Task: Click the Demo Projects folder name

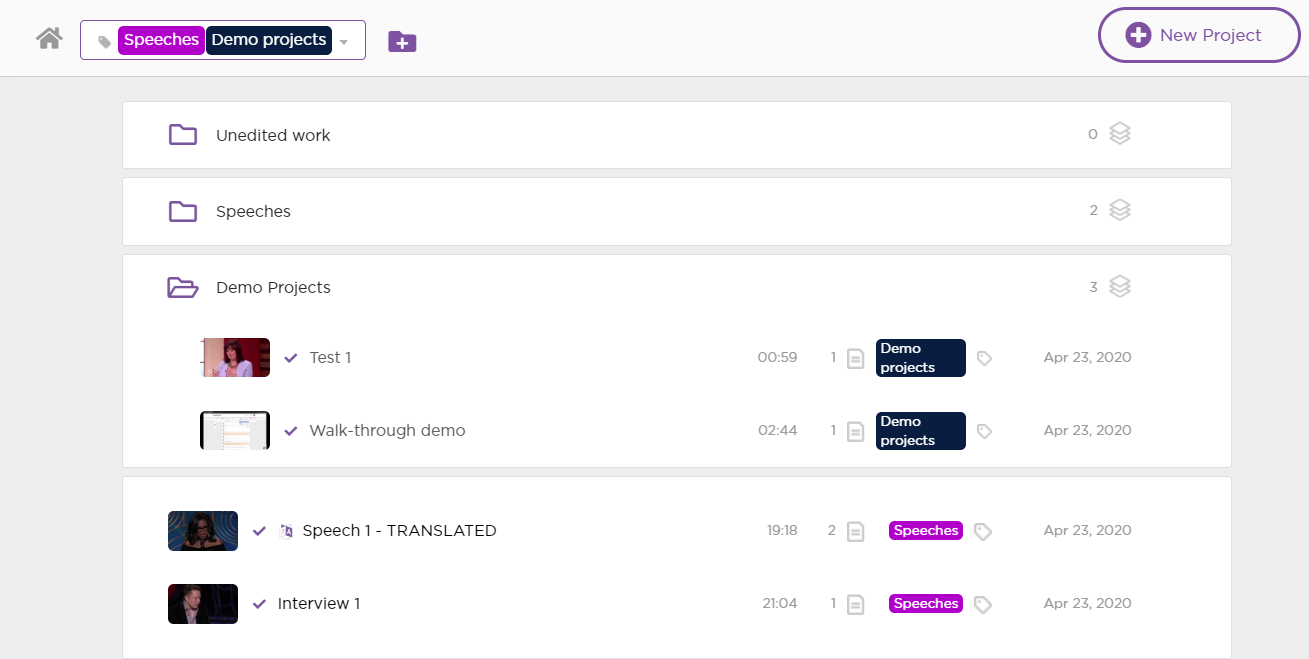Action: coord(273,287)
